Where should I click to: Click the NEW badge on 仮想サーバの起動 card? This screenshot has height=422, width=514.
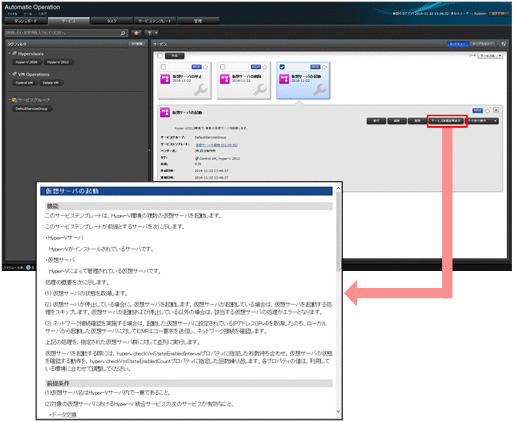315,67
